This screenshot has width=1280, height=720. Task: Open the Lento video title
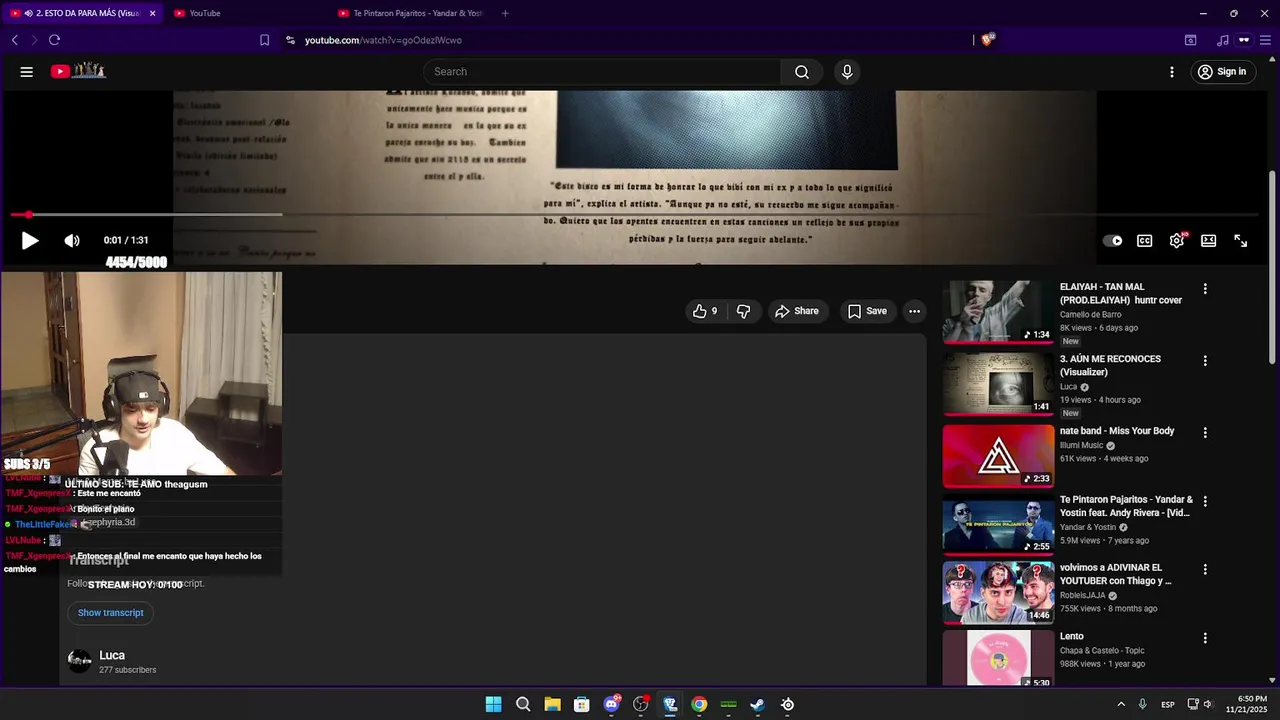point(1072,636)
